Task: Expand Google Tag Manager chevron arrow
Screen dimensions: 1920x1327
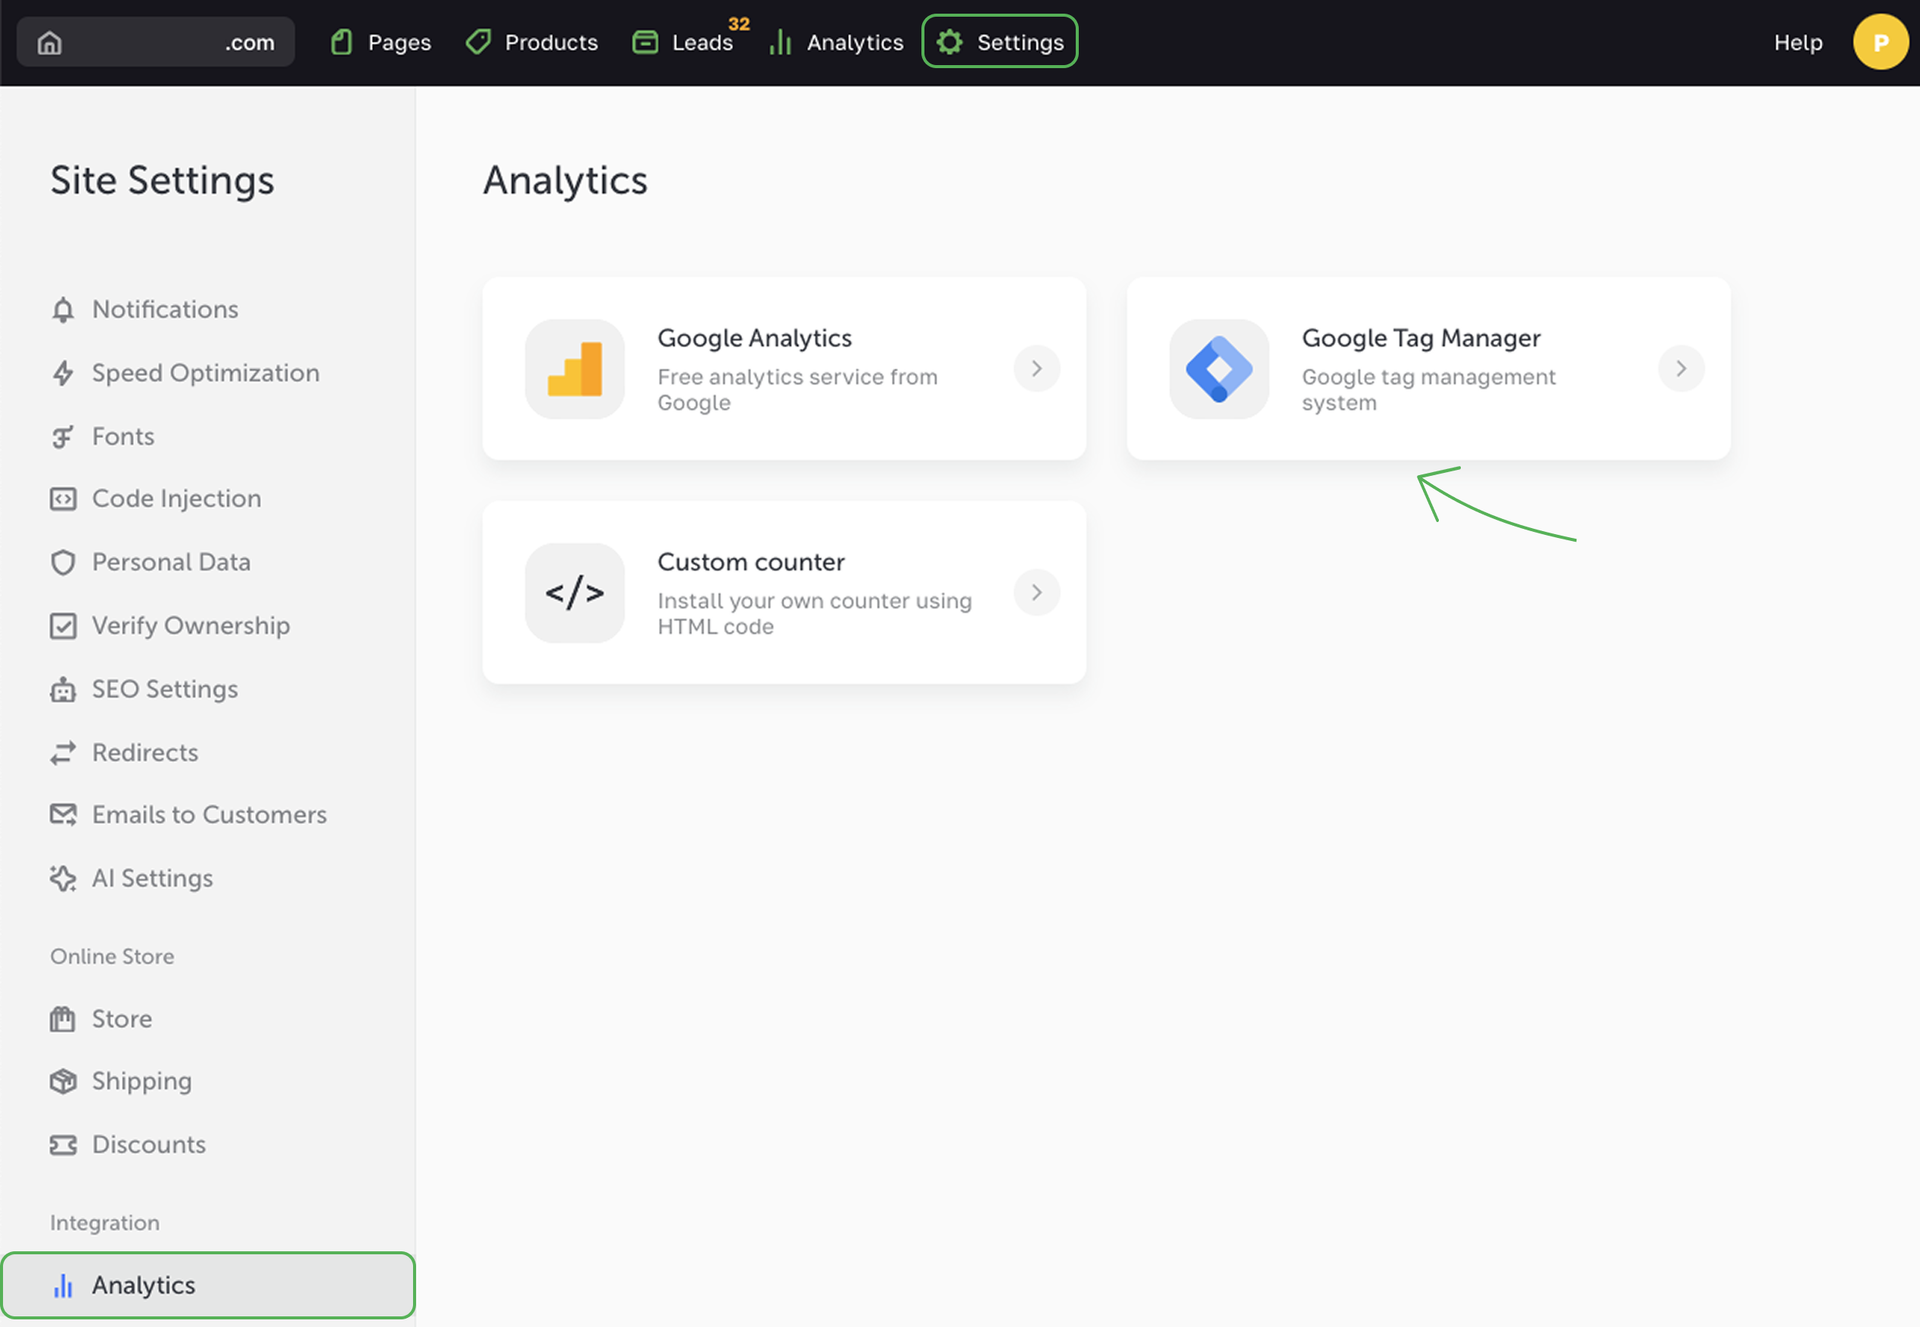Action: [x=1681, y=369]
